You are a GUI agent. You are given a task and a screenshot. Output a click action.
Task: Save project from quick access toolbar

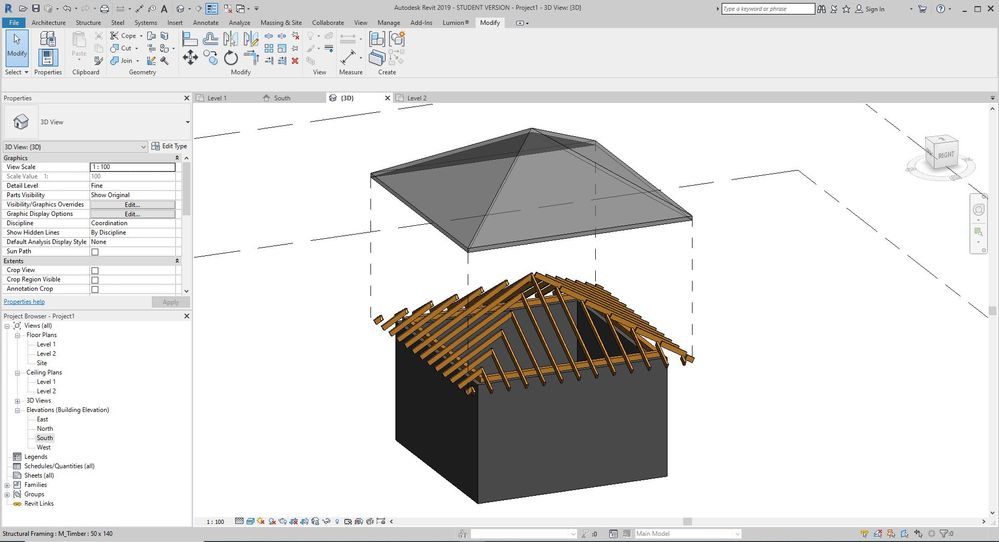35,8
